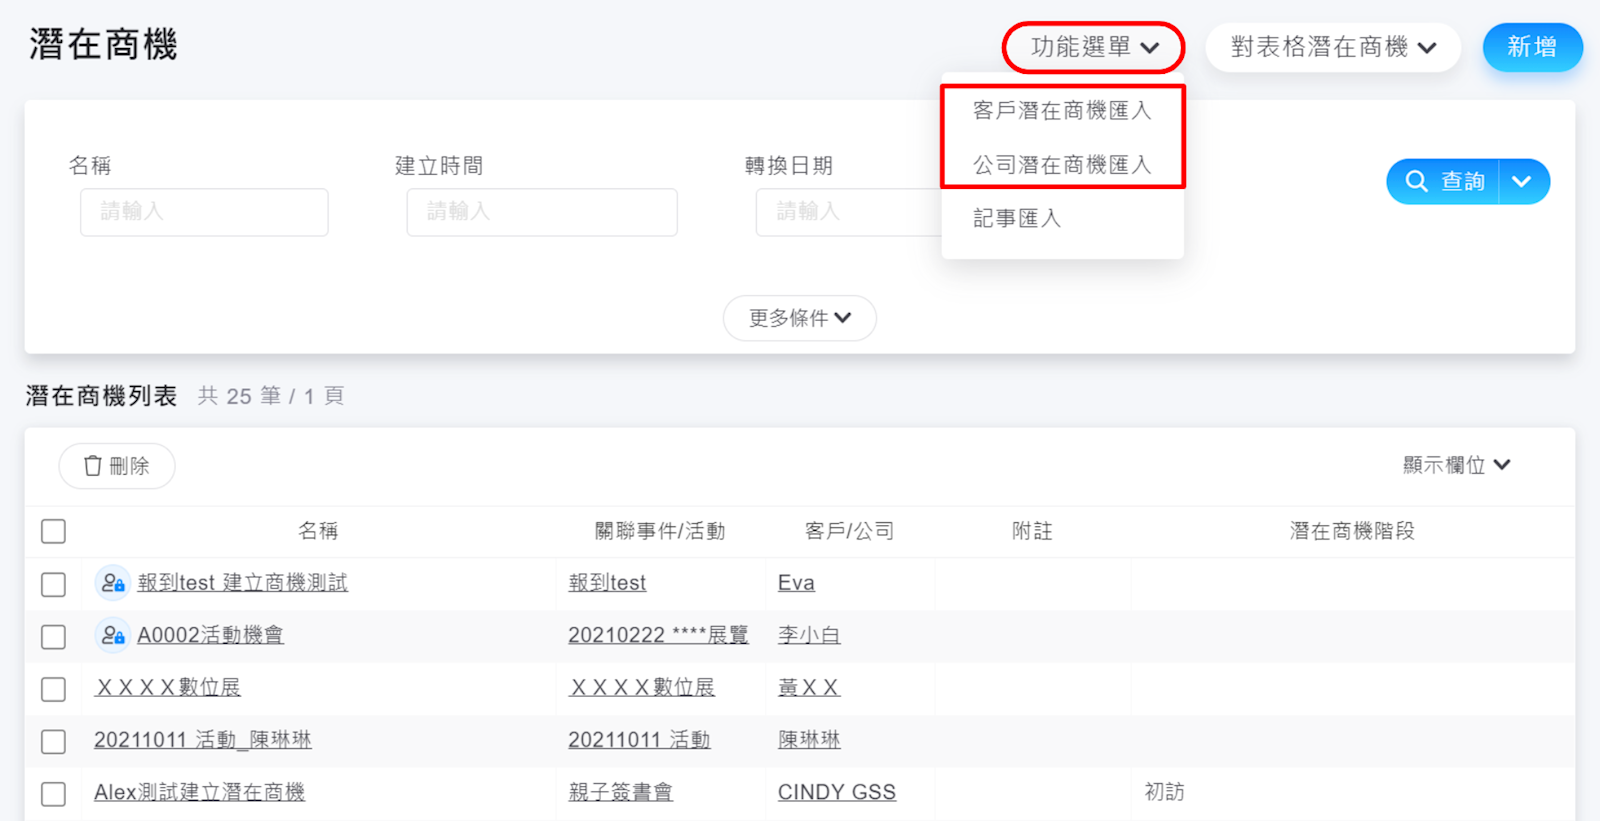Select the 記事匯入 menu item
This screenshot has width=1600, height=821.
point(1017,218)
